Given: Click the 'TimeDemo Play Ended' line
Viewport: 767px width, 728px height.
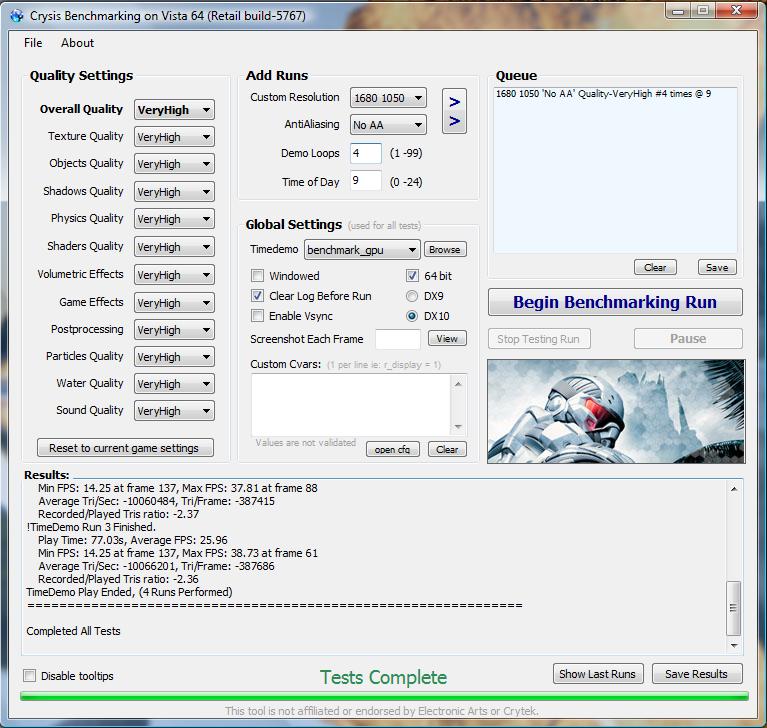Looking at the screenshot, I should click(130, 592).
